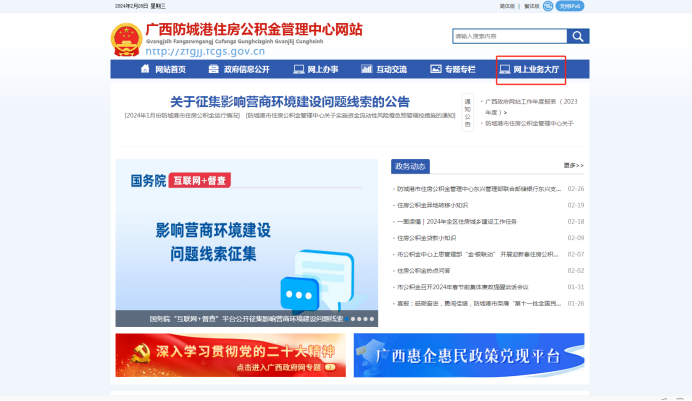Viewport: 692px width, 401px height.
Task: Click 更多>> beside 政务动态
Action: point(573,165)
